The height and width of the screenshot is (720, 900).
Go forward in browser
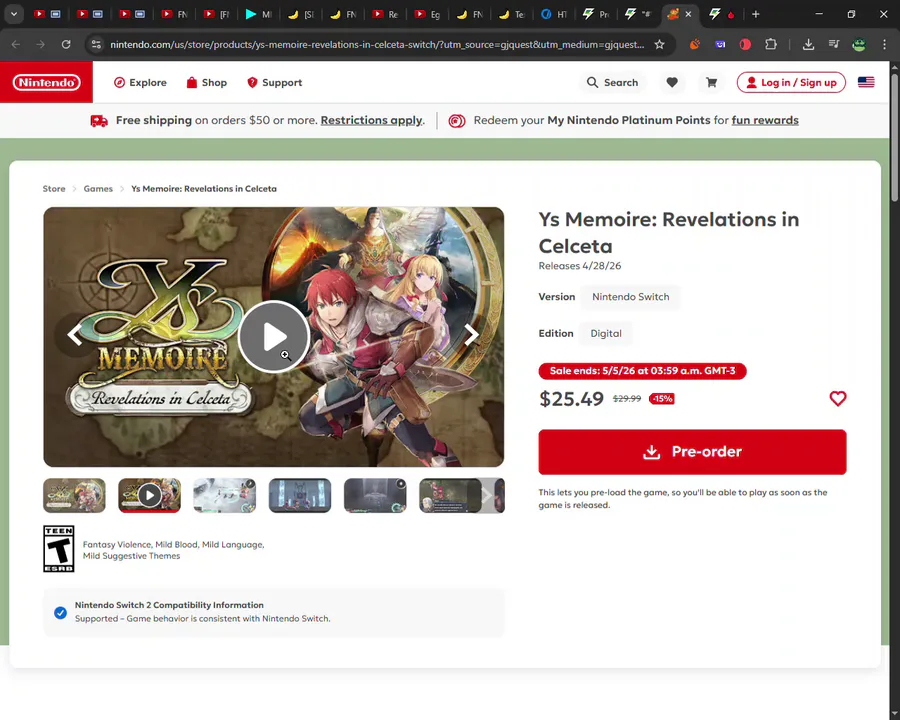coord(40,44)
